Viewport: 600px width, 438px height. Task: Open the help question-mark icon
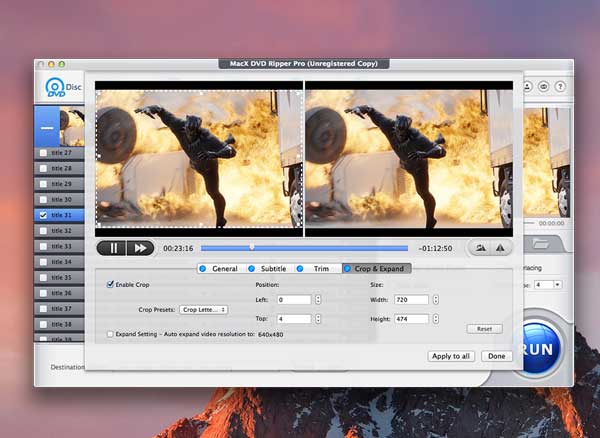coord(560,86)
